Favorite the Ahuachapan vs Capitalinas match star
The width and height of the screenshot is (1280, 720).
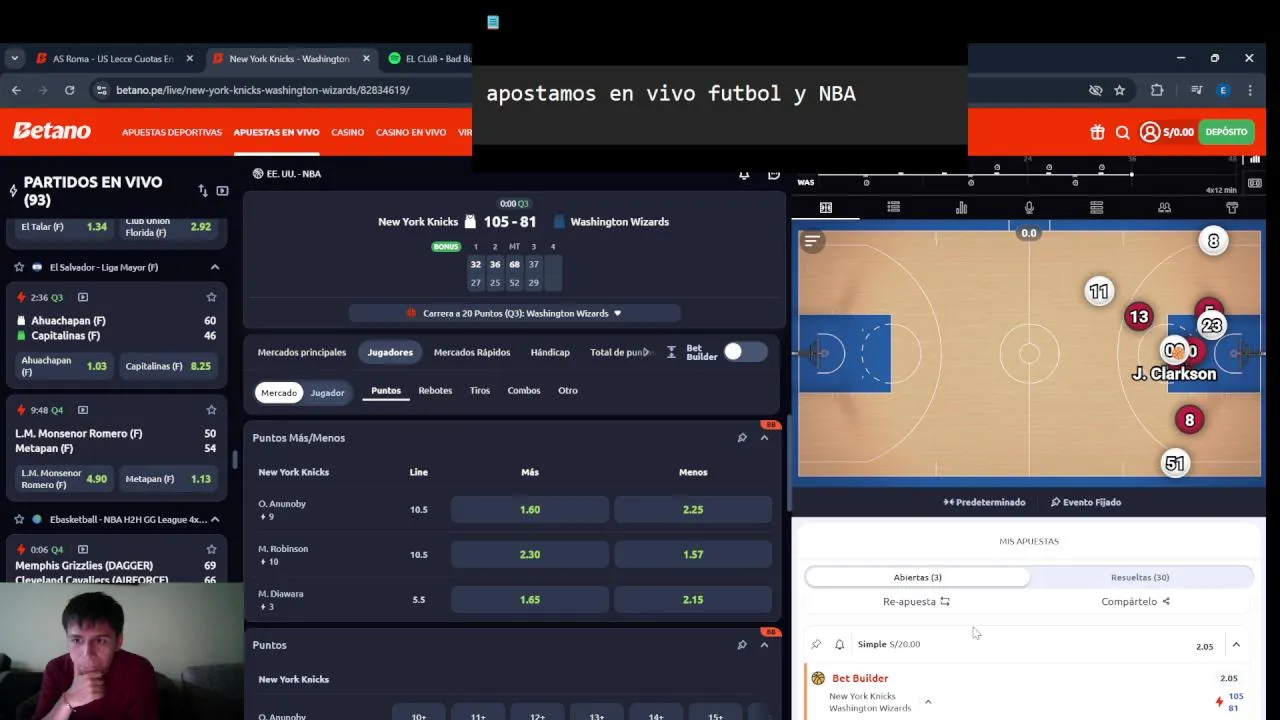[x=211, y=297]
